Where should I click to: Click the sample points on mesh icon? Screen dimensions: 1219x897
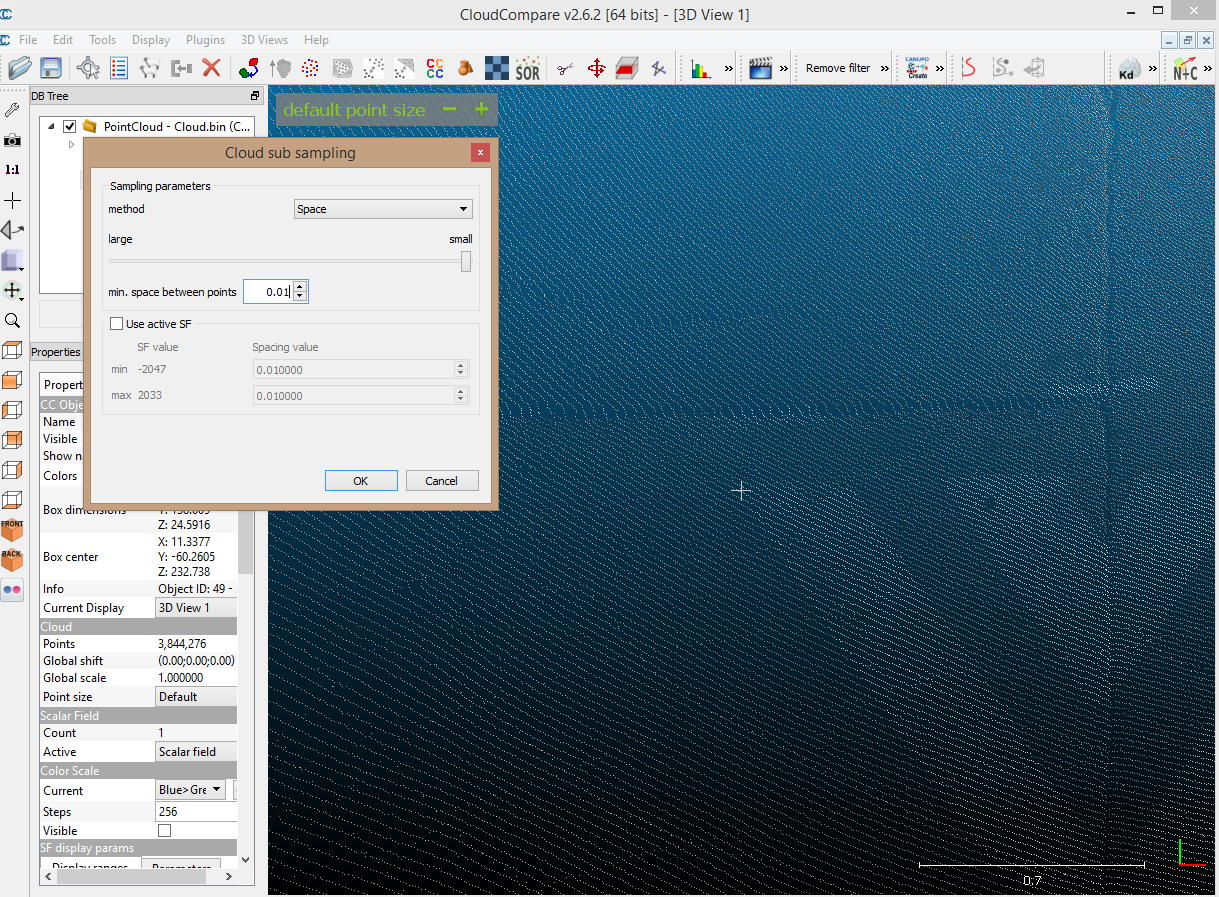tap(342, 68)
